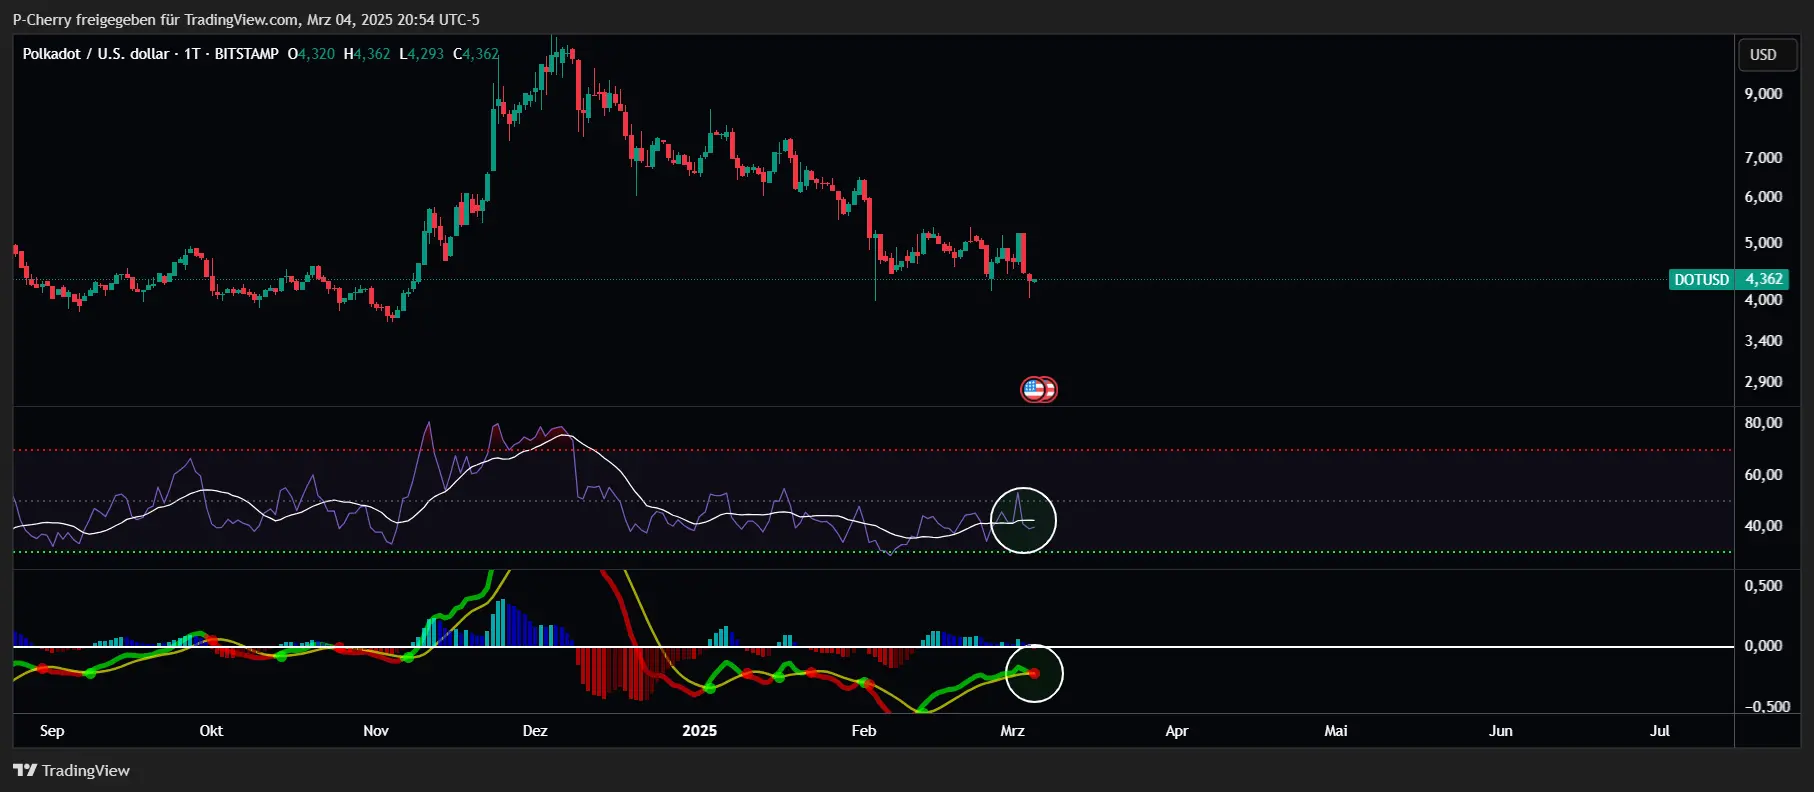The width and height of the screenshot is (1814, 792).
Task: Click the 2,900 price axis label
Action: [x=1763, y=381]
